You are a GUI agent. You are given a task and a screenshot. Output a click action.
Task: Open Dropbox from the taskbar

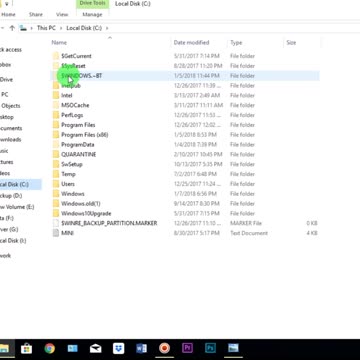(x=119, y=348)
